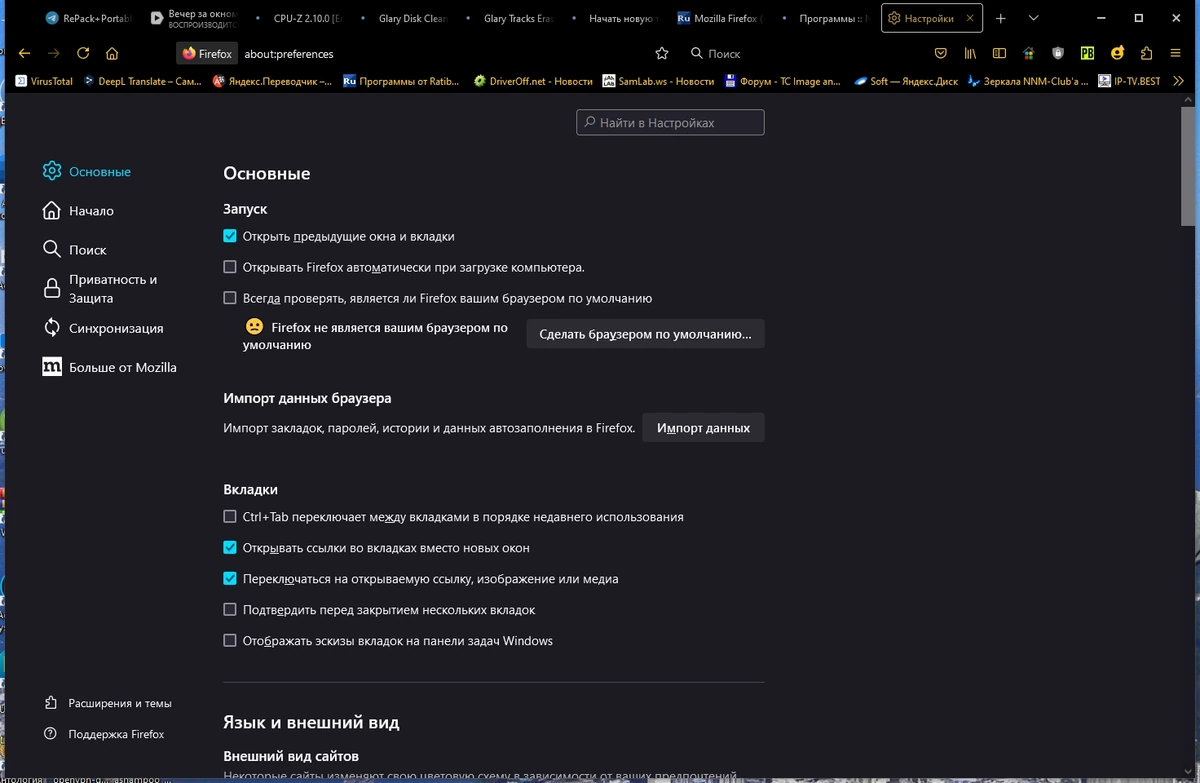Enable 'Всегда проверять' default browser checkbox

[230, 298]
